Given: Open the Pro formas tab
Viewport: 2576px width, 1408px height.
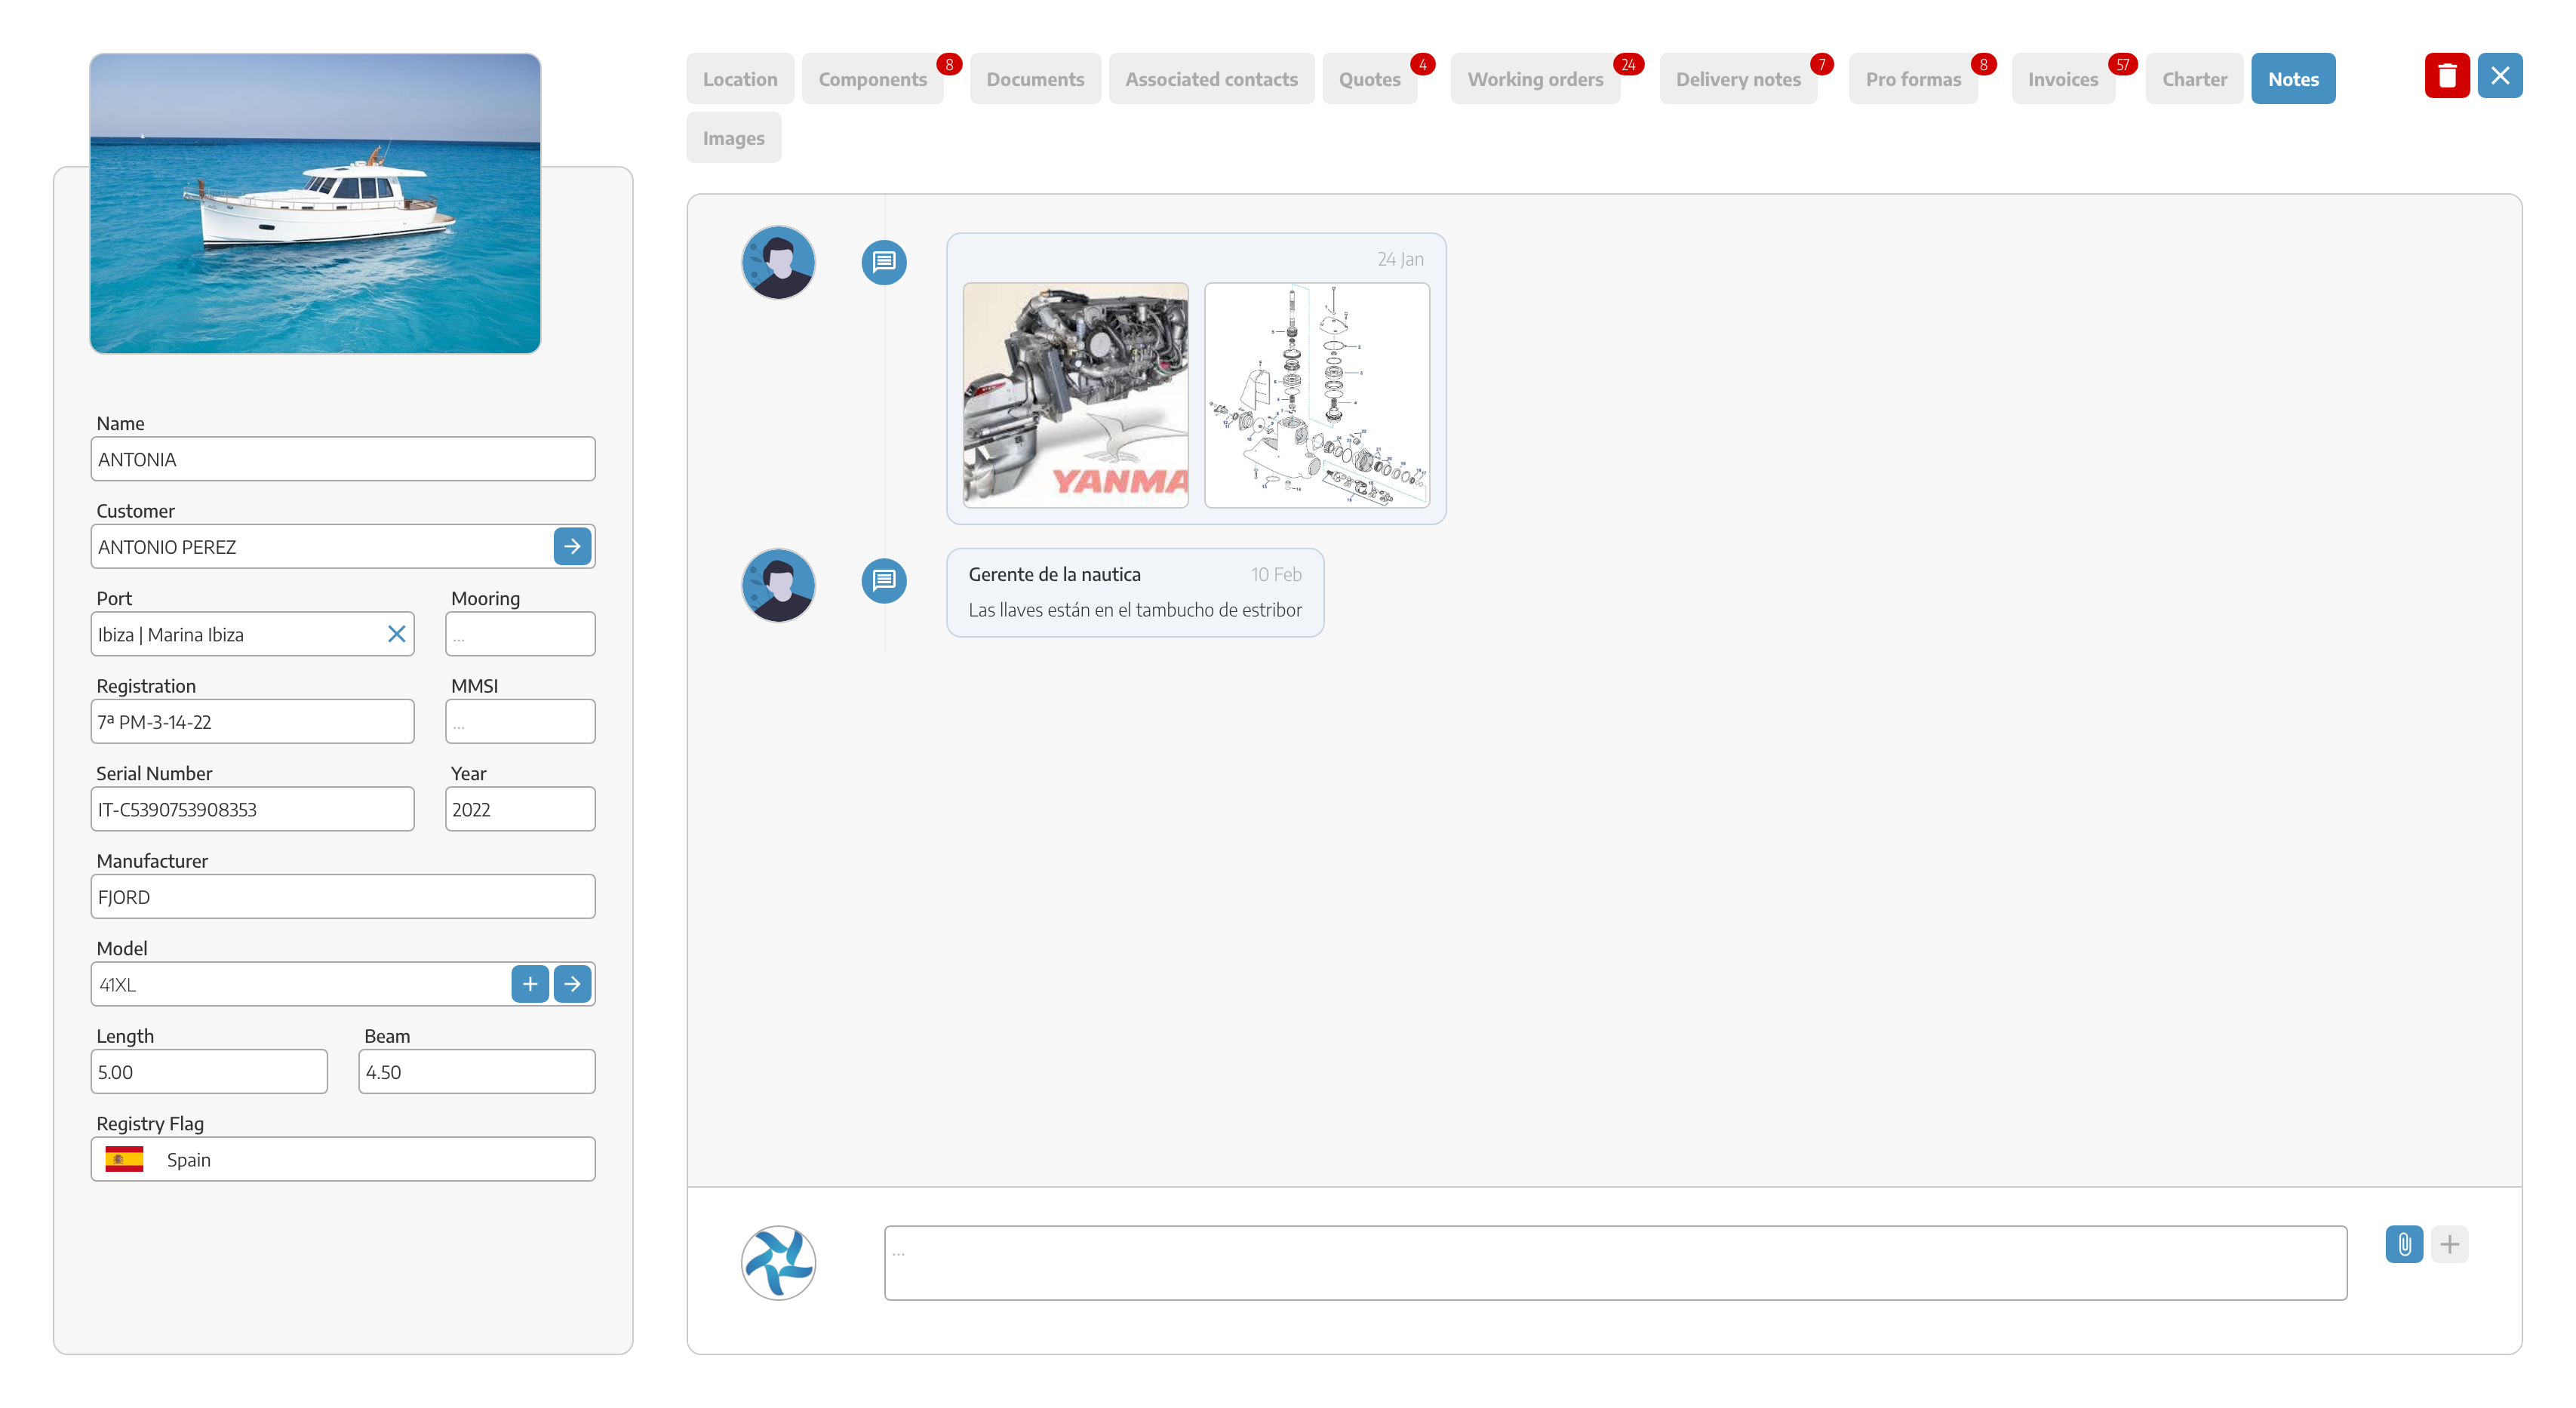Looking at the screenshot, I should click(x=1913, y=78).
